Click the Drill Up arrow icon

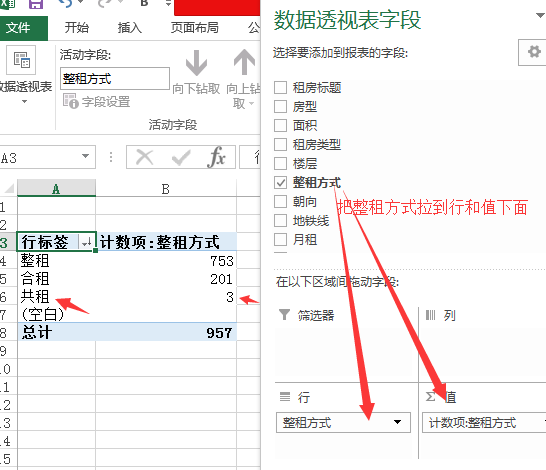[244, 62]
